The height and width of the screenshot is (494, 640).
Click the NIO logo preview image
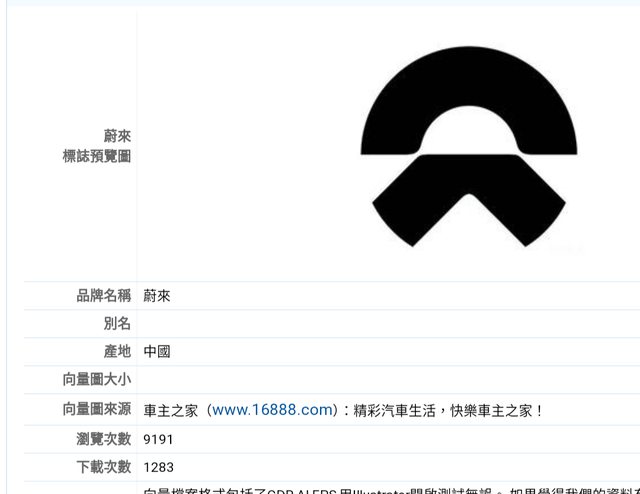(469, 147)
